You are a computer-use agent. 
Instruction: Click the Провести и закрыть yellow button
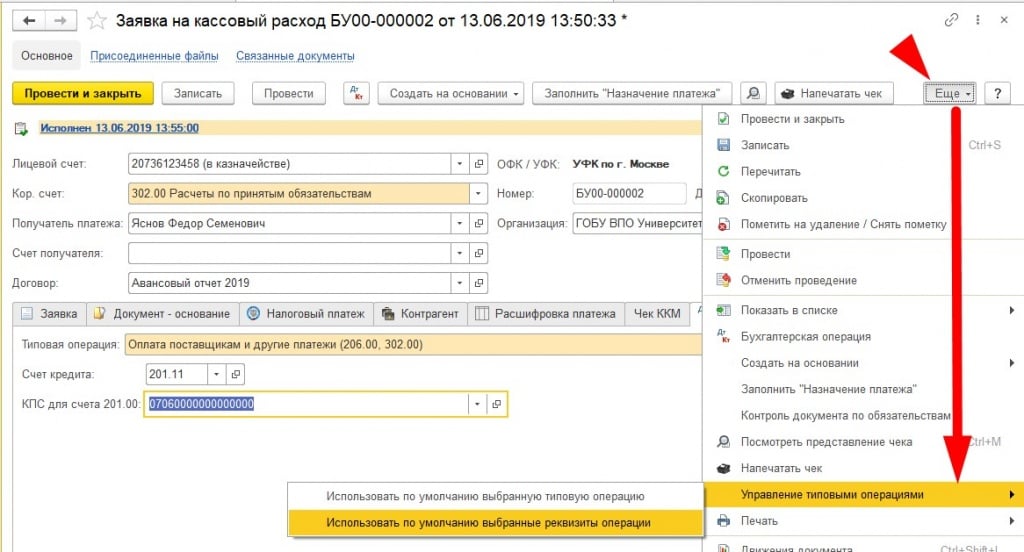tap(83, 93)
